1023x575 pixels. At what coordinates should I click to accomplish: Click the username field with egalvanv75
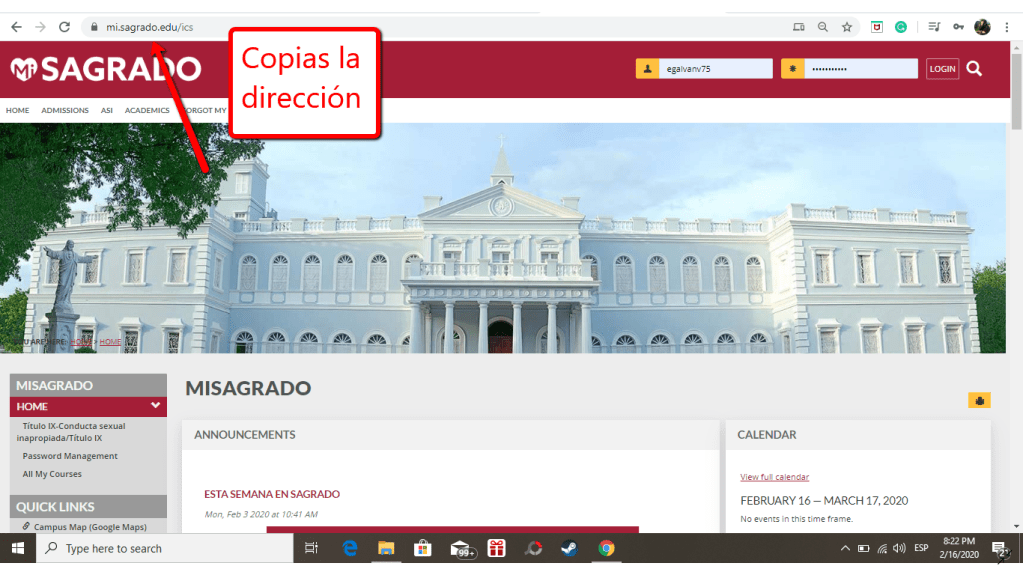tap(715, 68)
